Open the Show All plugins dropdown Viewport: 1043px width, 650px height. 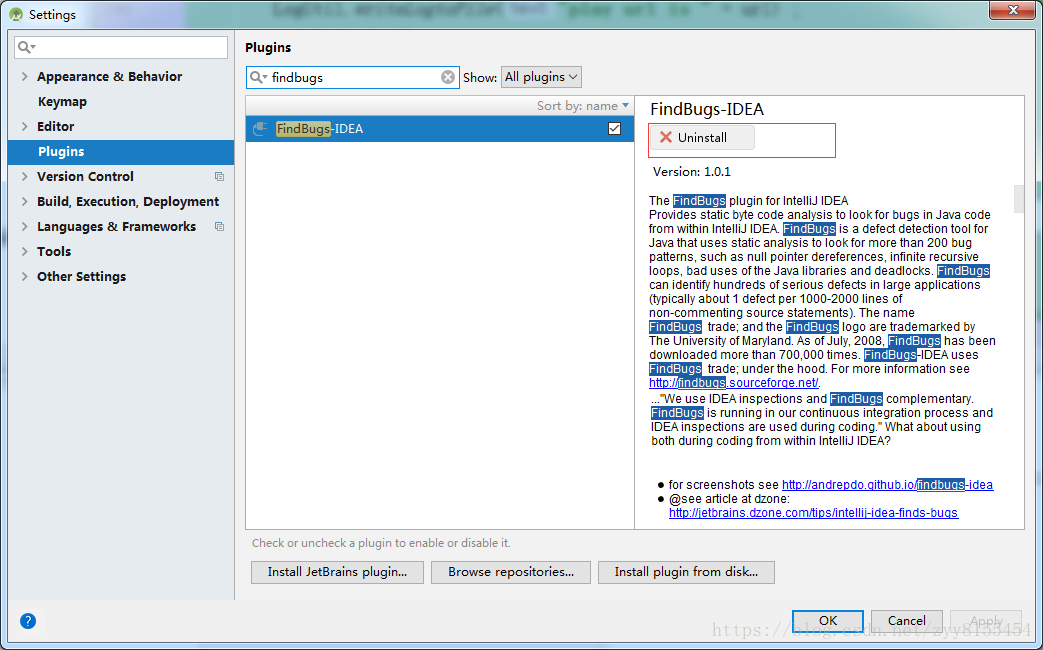click(541, 77)
